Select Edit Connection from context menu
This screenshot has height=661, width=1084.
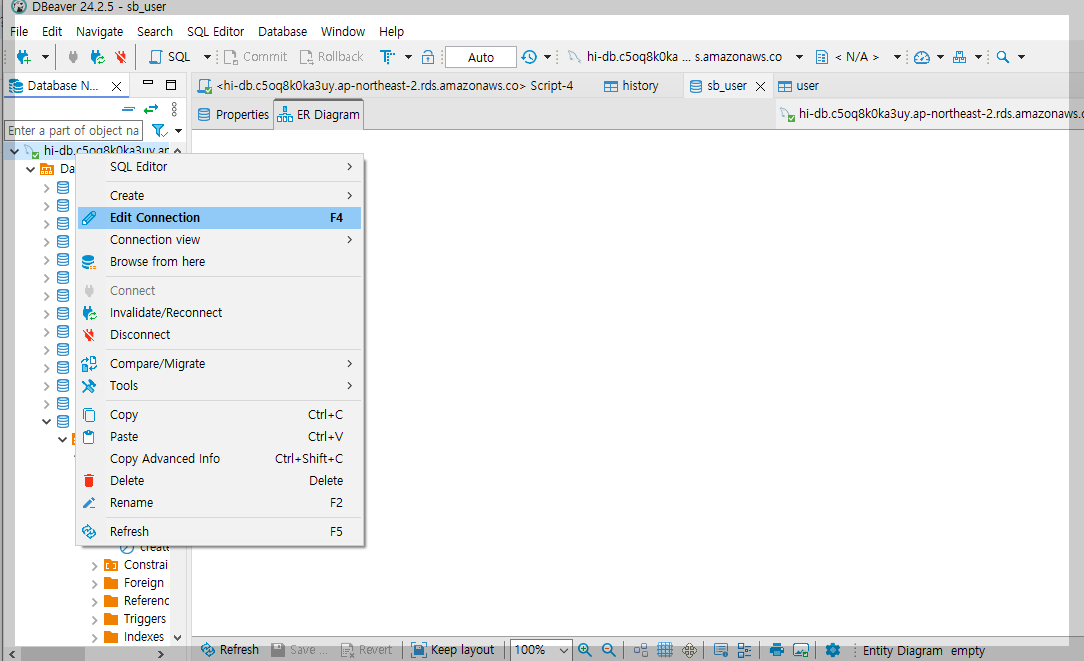[219, 218]
